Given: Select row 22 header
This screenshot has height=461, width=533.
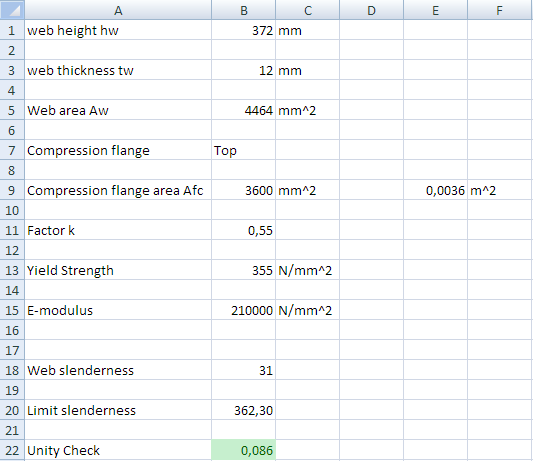Looking at the screenshot, I should 12,450.
